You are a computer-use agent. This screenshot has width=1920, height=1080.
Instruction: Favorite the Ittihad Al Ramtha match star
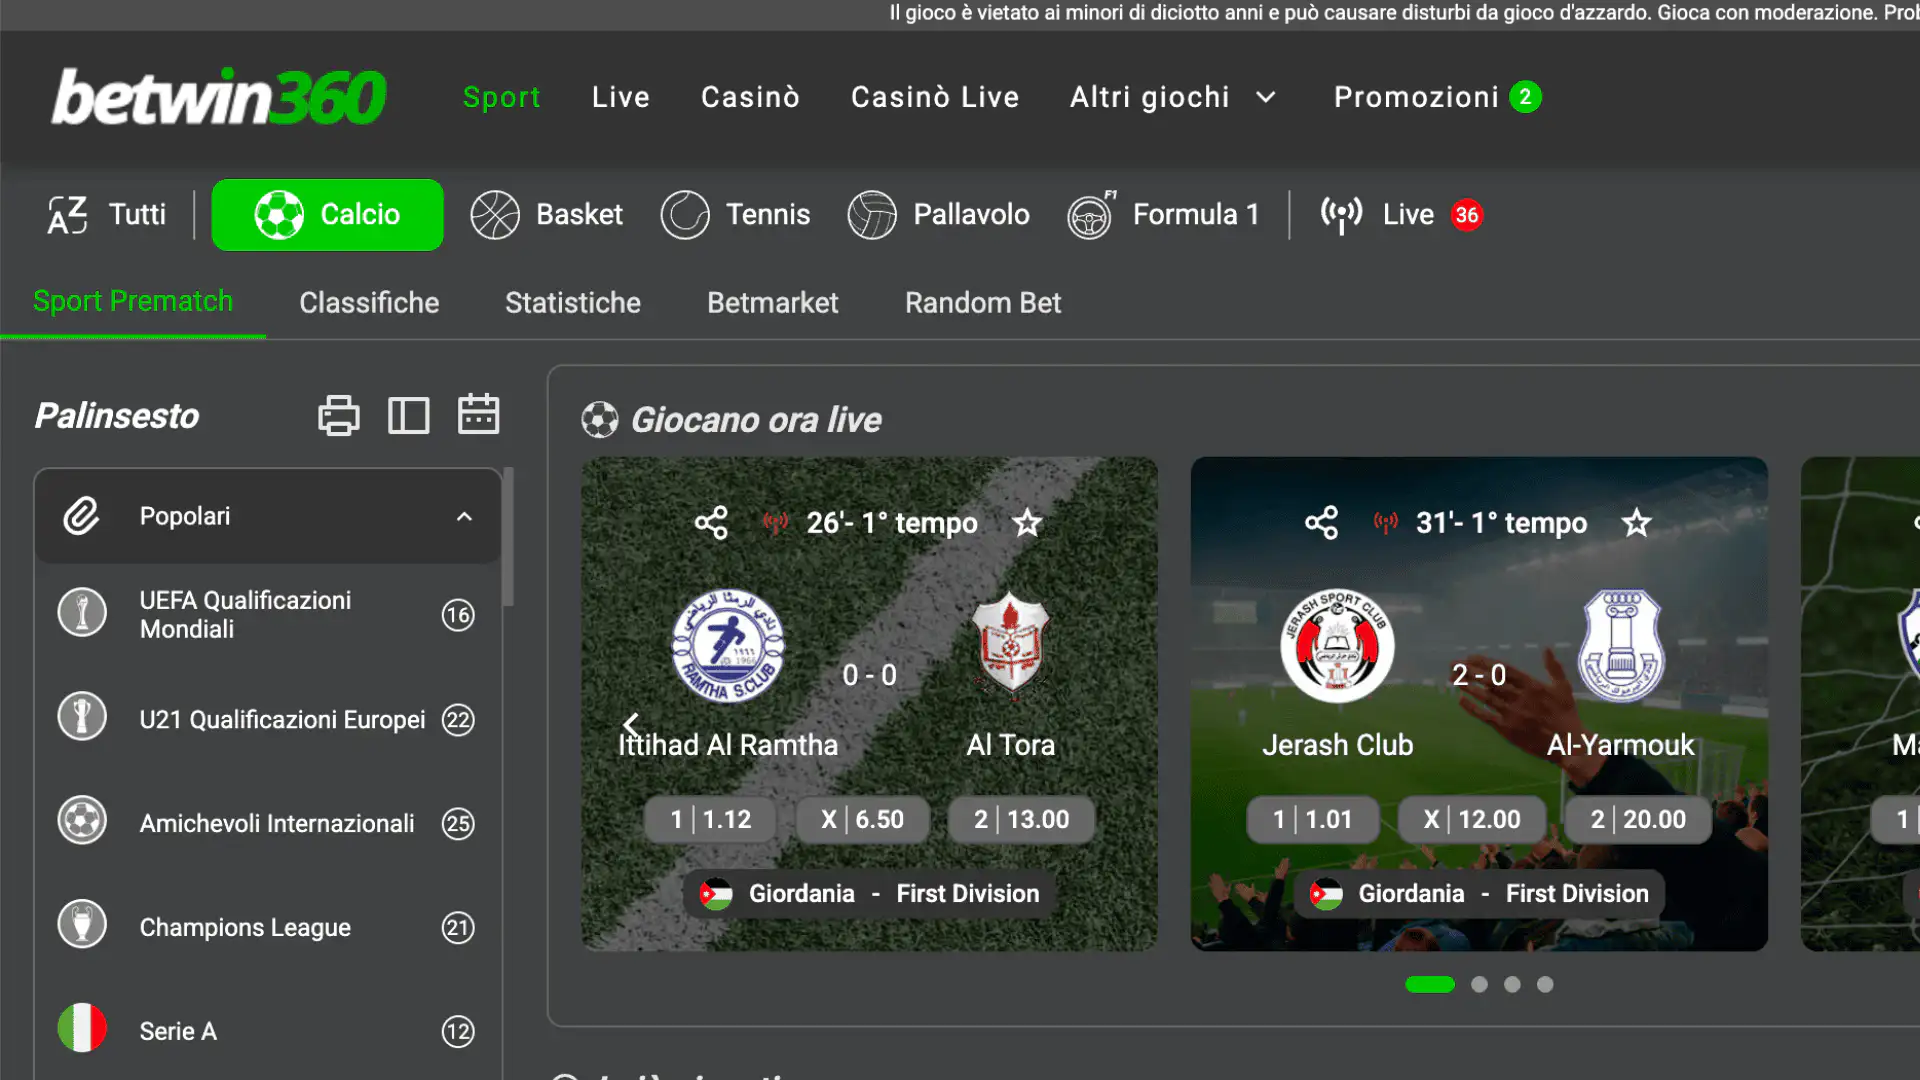click(x=1027, y=523)
